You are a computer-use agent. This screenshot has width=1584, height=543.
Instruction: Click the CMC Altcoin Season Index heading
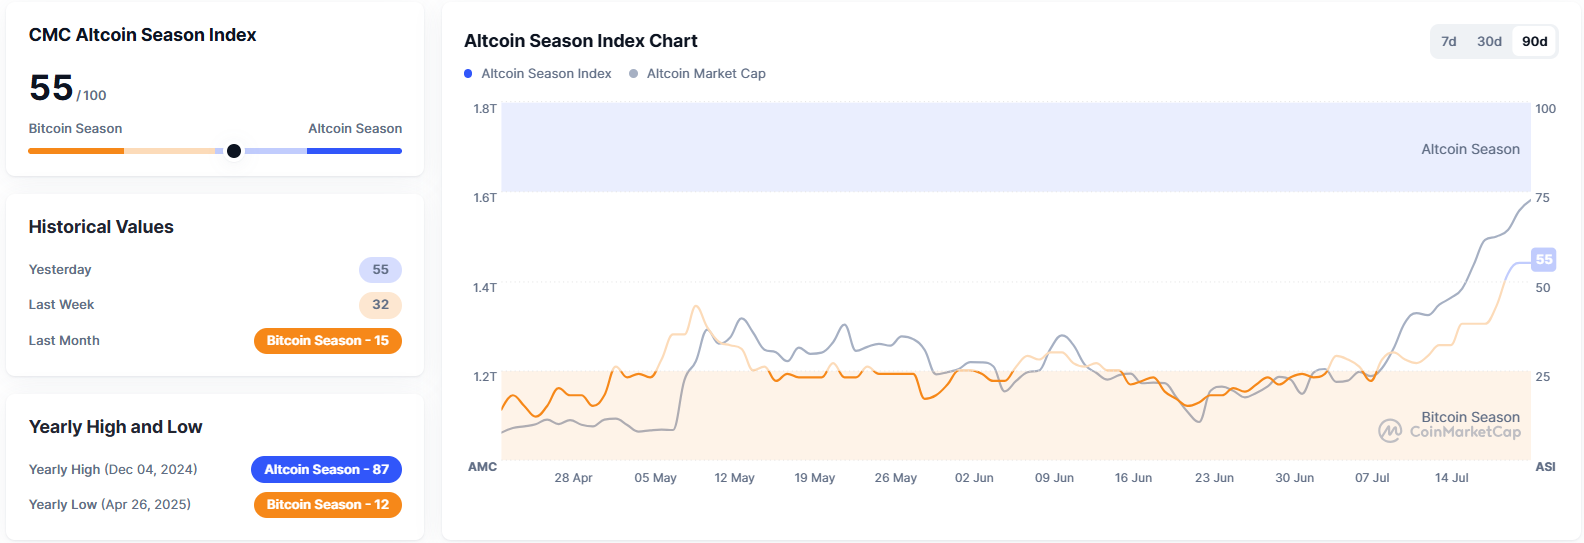[142, 35]
